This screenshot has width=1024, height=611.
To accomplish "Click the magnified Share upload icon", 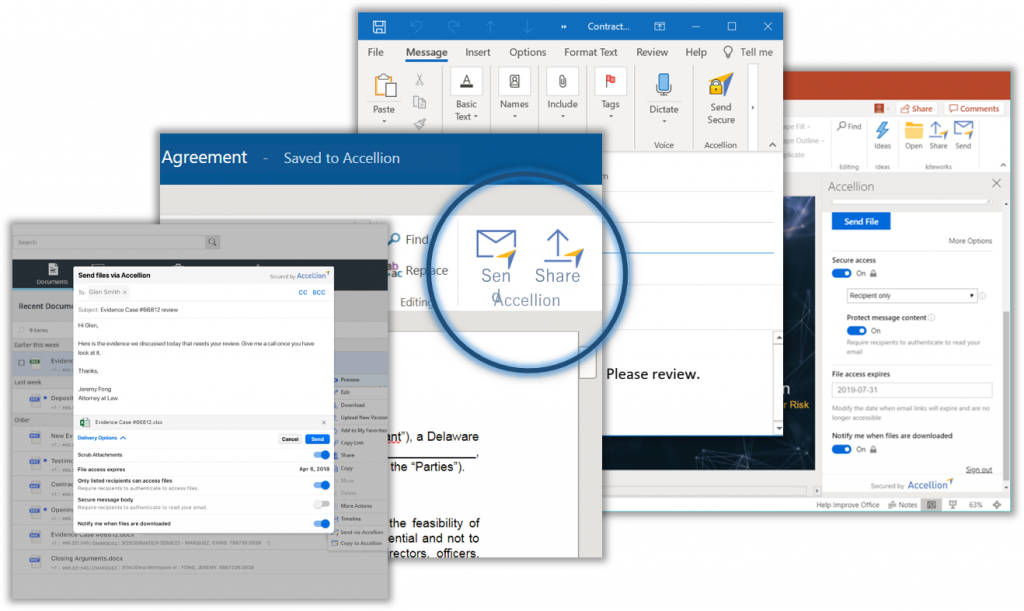I will tap(558, 249).
